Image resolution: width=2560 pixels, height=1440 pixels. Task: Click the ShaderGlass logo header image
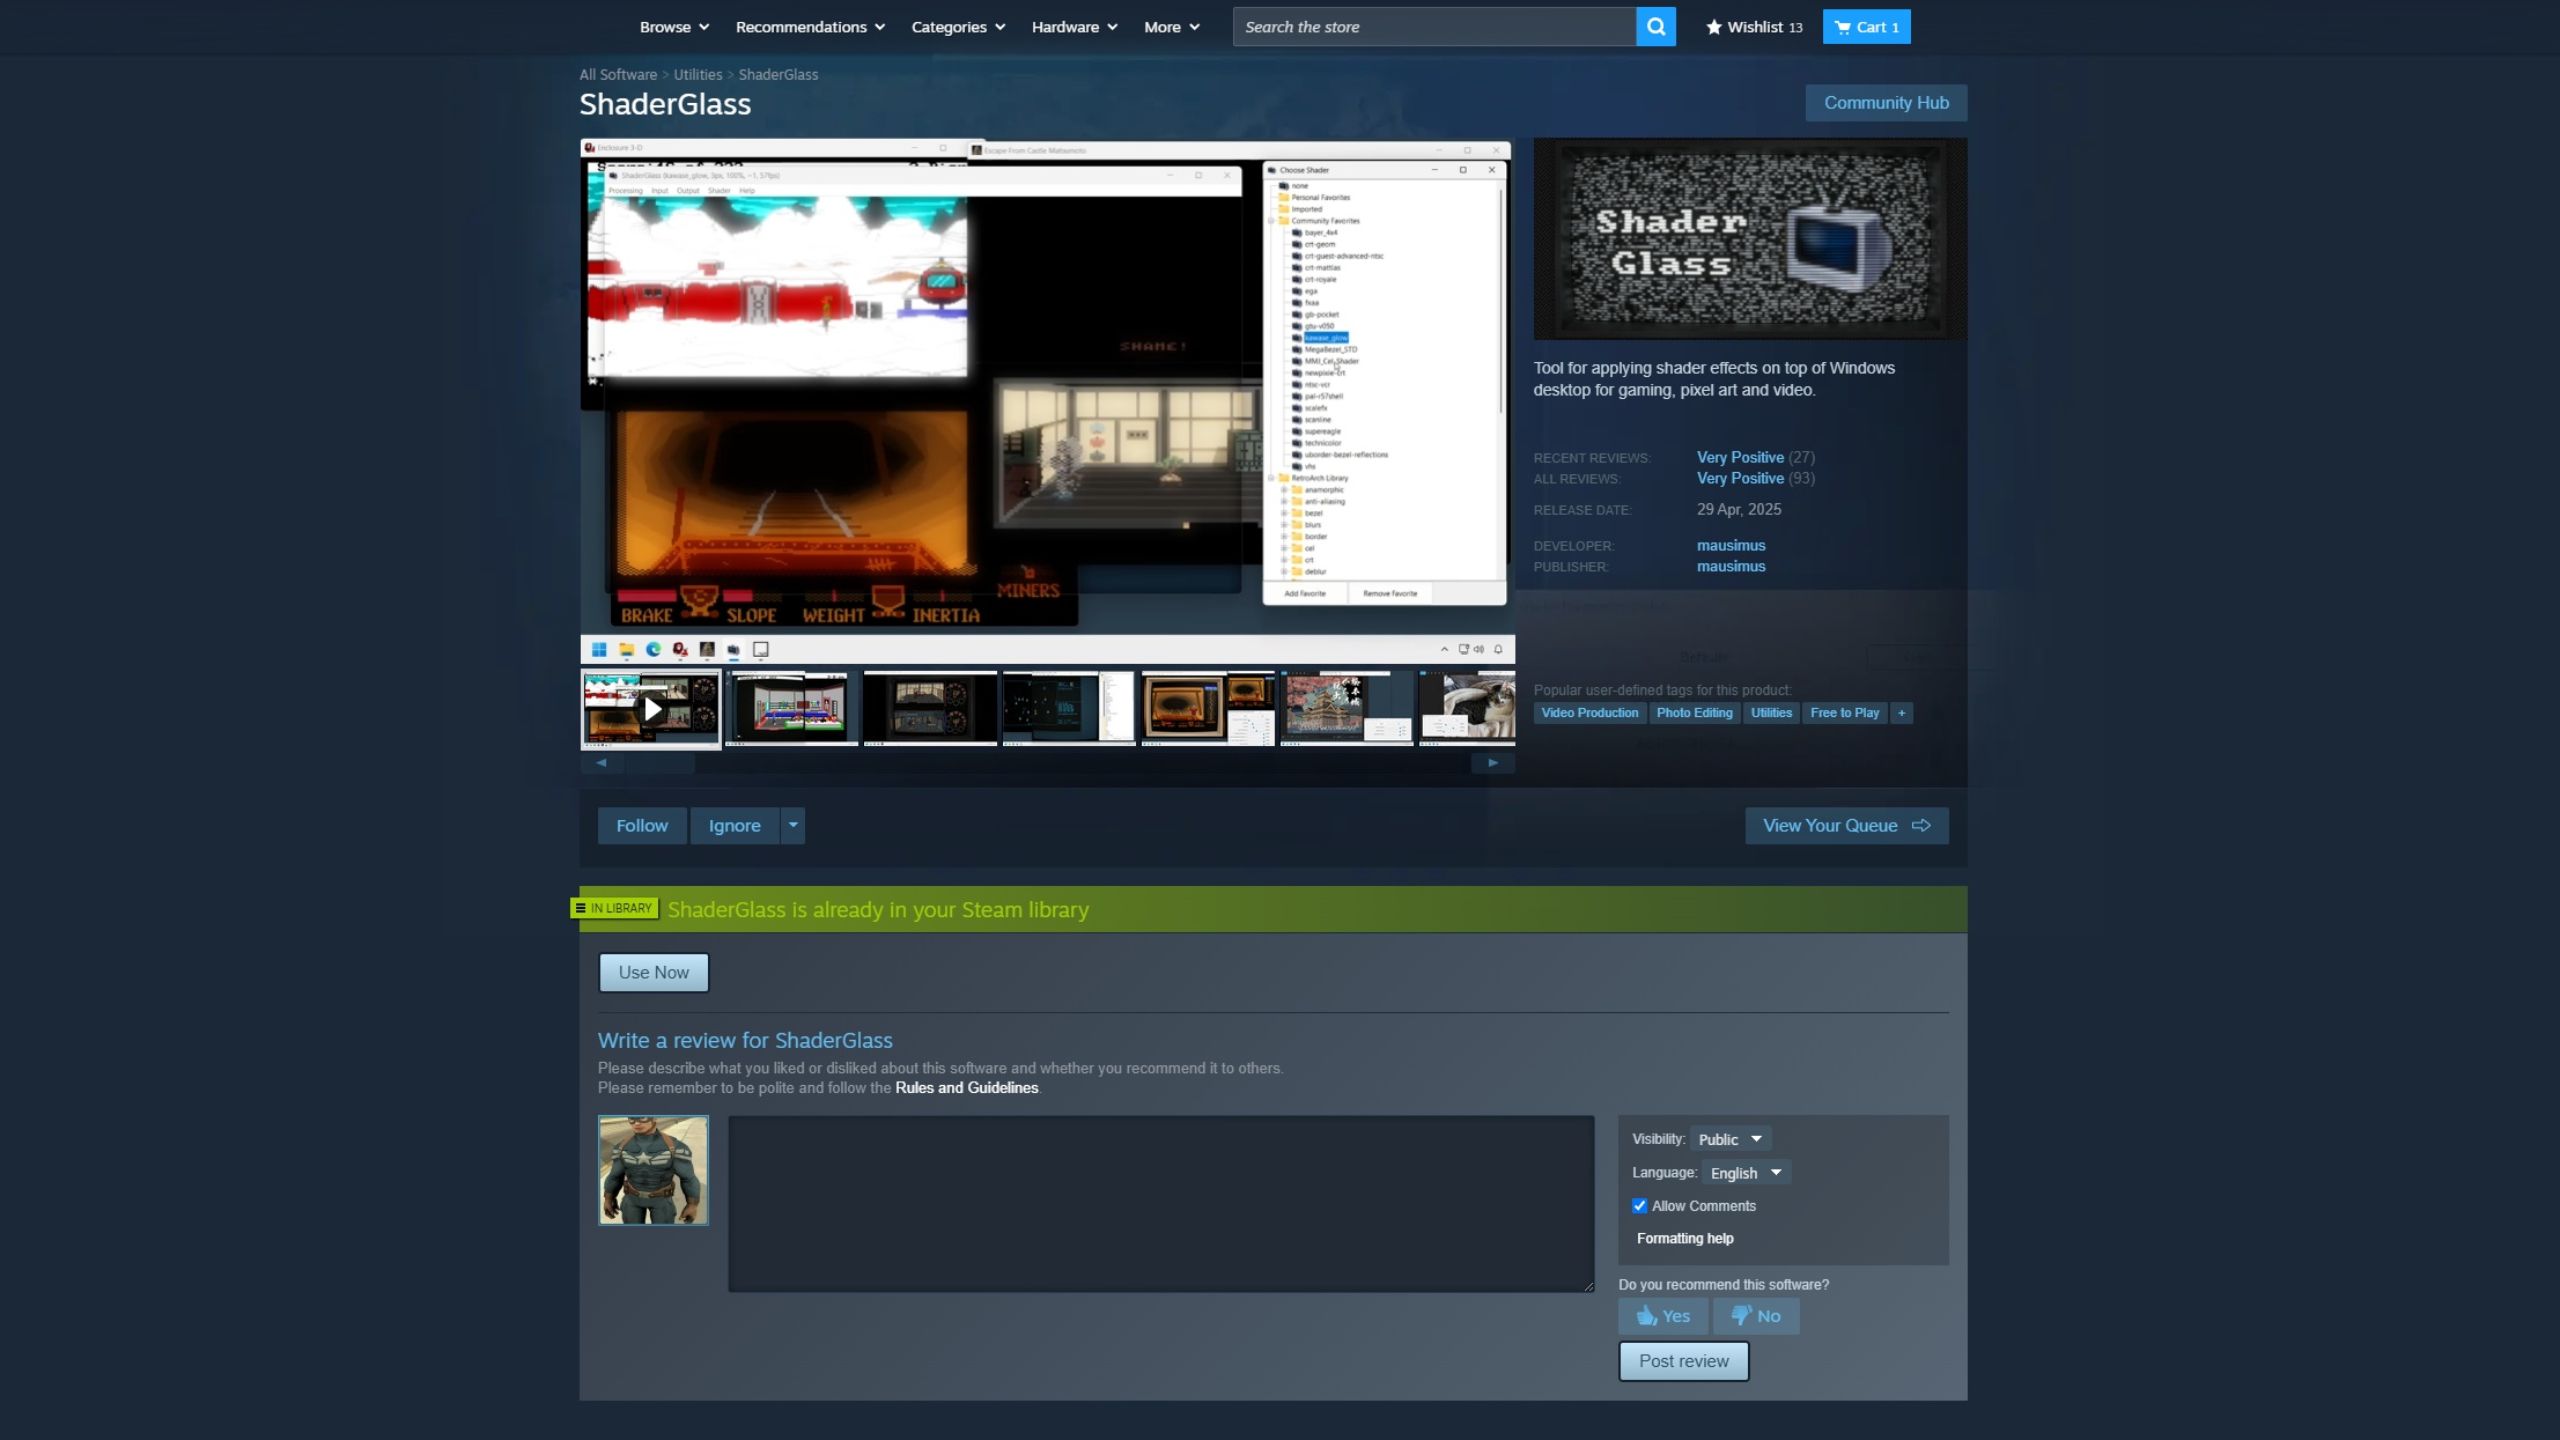(1750, 238)
